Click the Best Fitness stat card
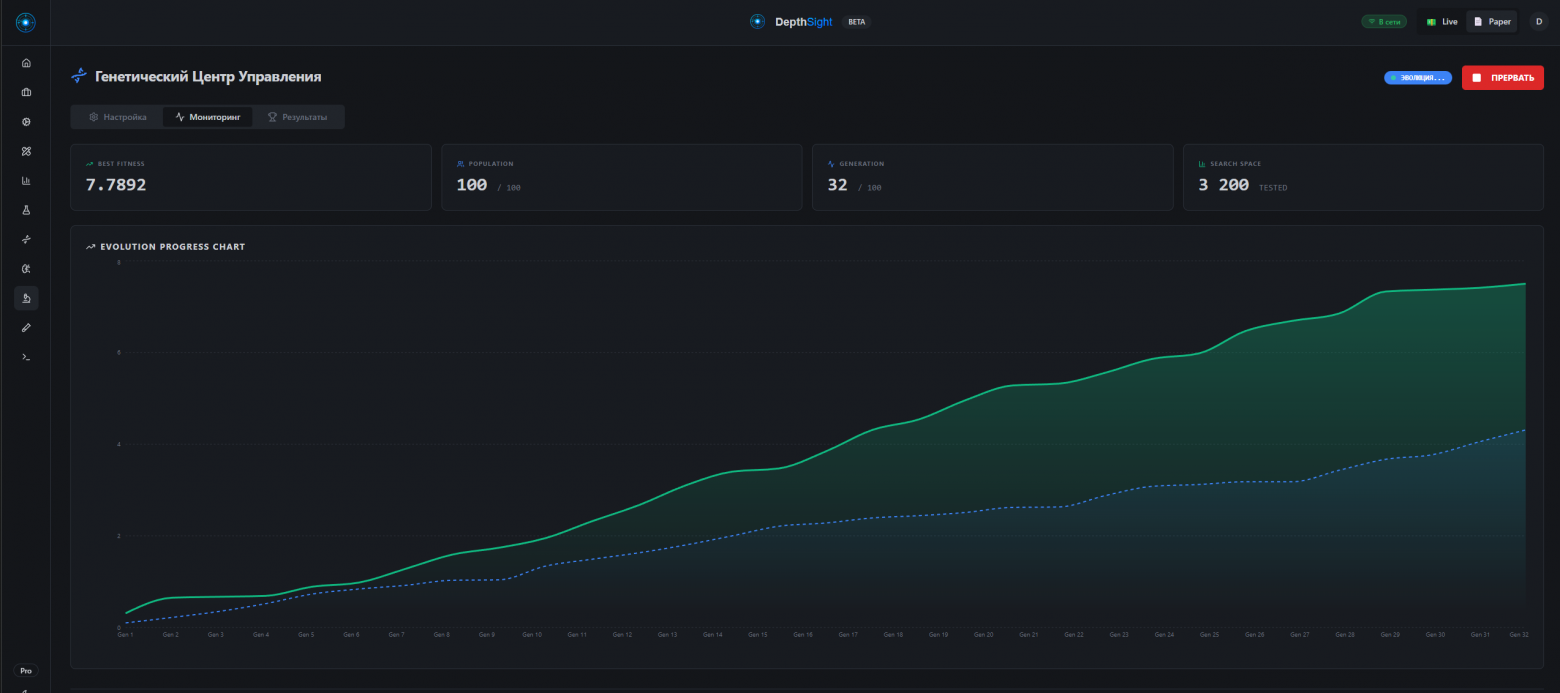Image resolution: width=1560 pixels, height=693 pixels. click(x=250, y=177)
